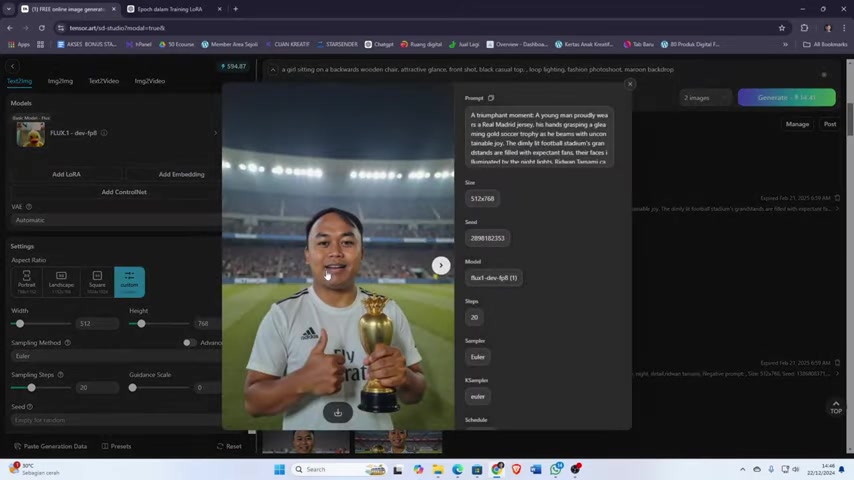Switch to the Img2Img tab
Viewport: 854px width, 480px height.
[60, 81]
